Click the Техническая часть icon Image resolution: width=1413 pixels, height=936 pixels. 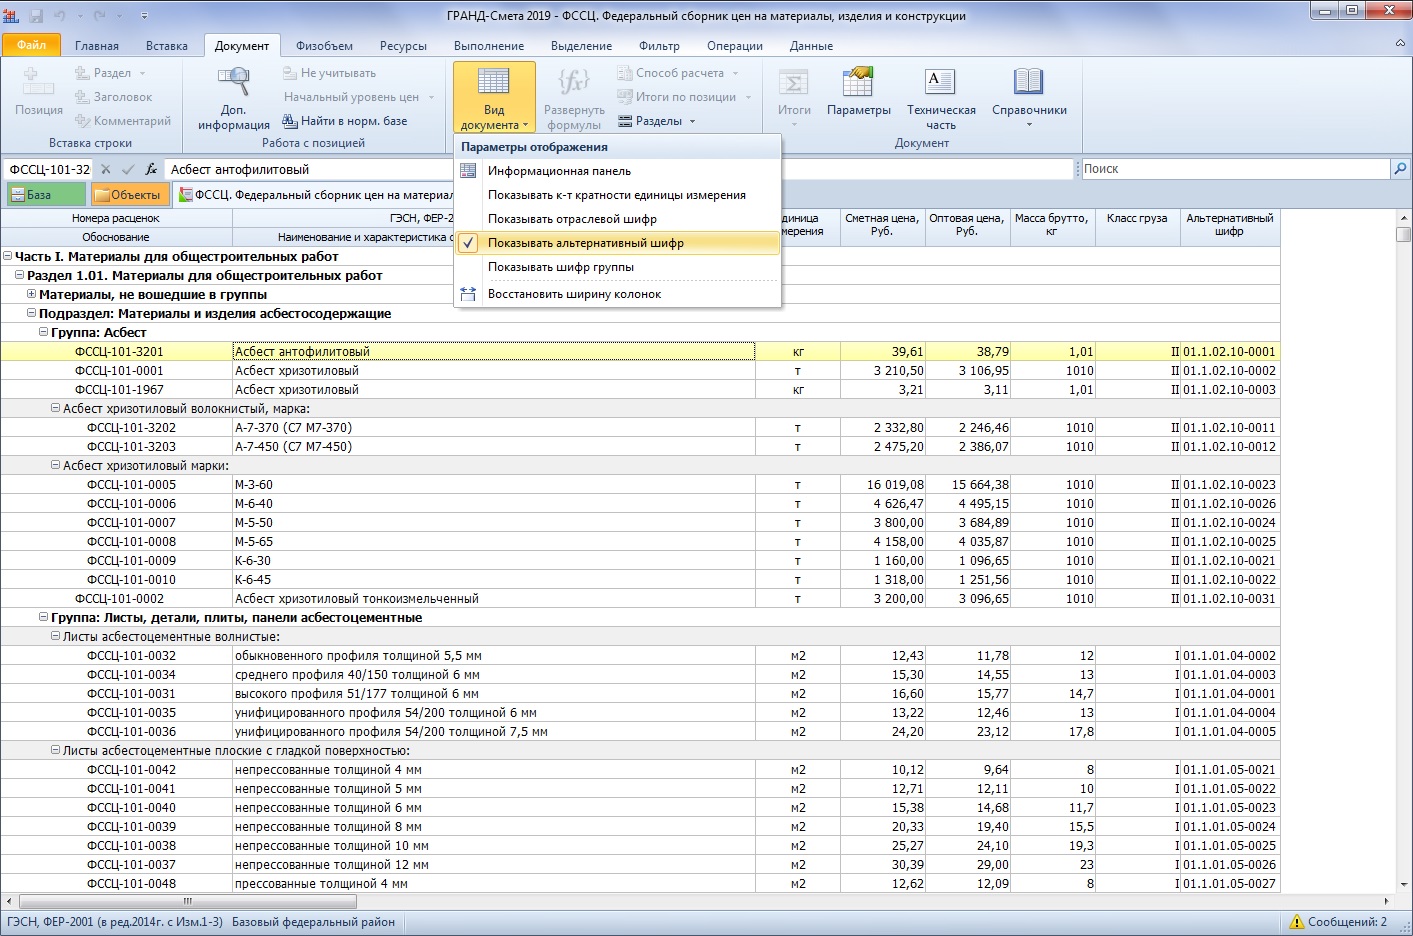pyautogui.click(x=940, y=83)
